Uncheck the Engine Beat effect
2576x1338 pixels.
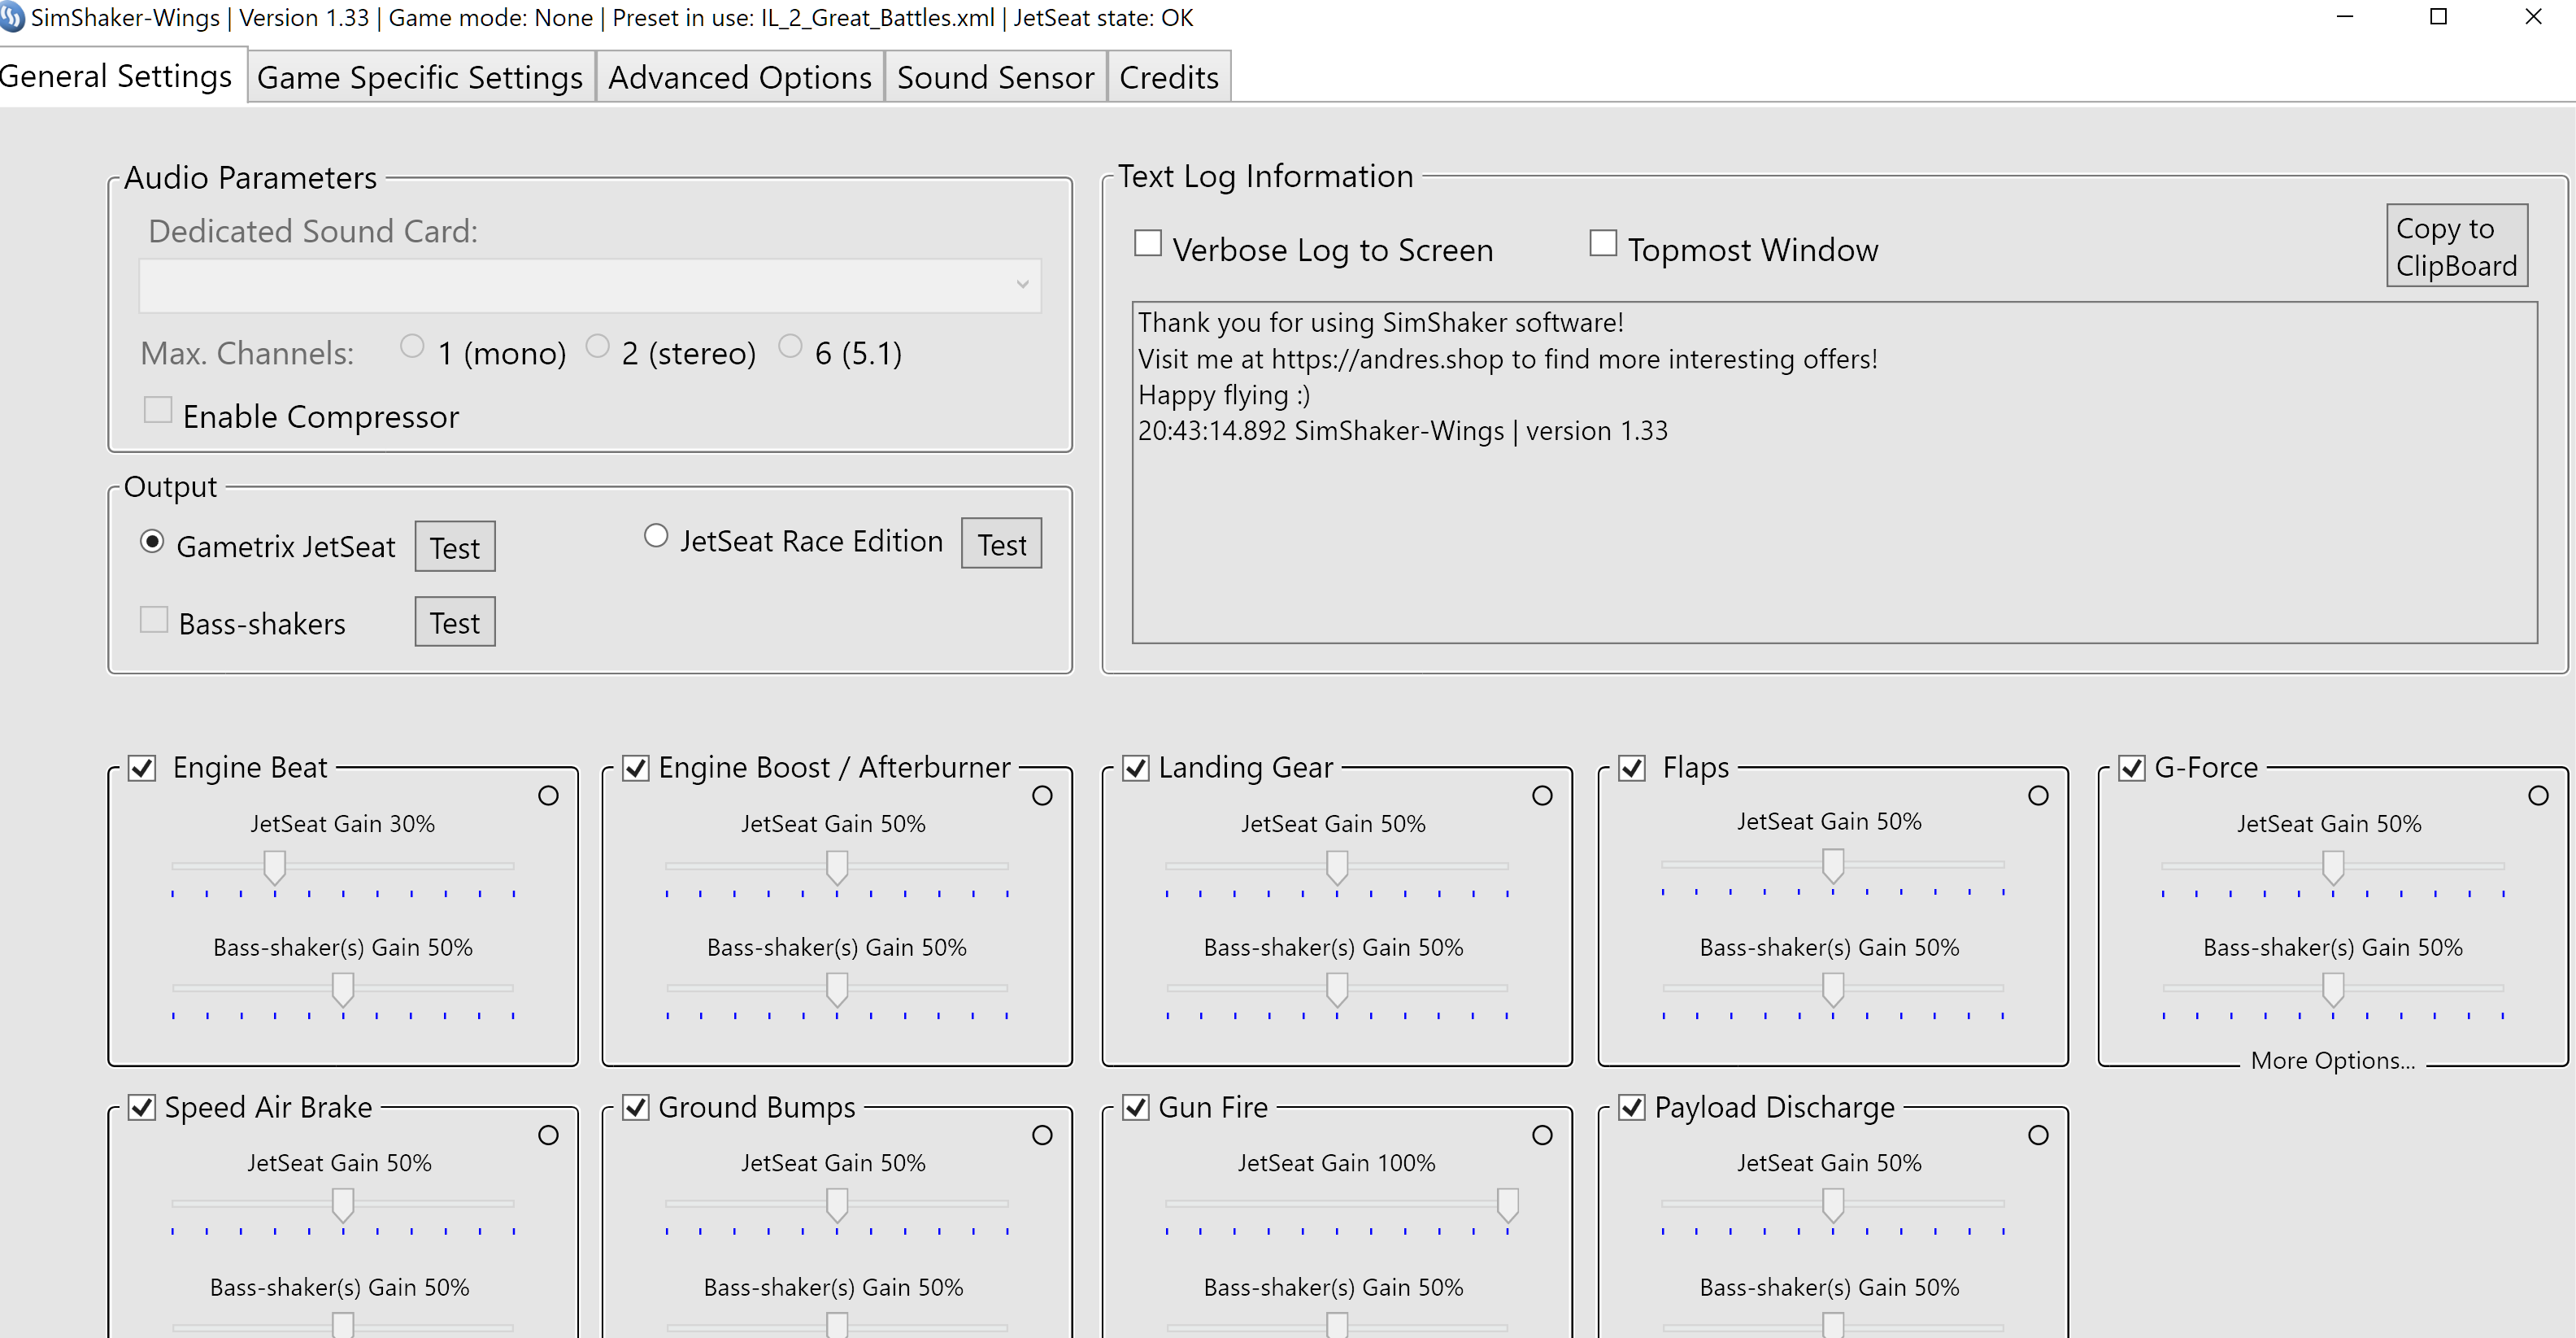tap(142, 768)
